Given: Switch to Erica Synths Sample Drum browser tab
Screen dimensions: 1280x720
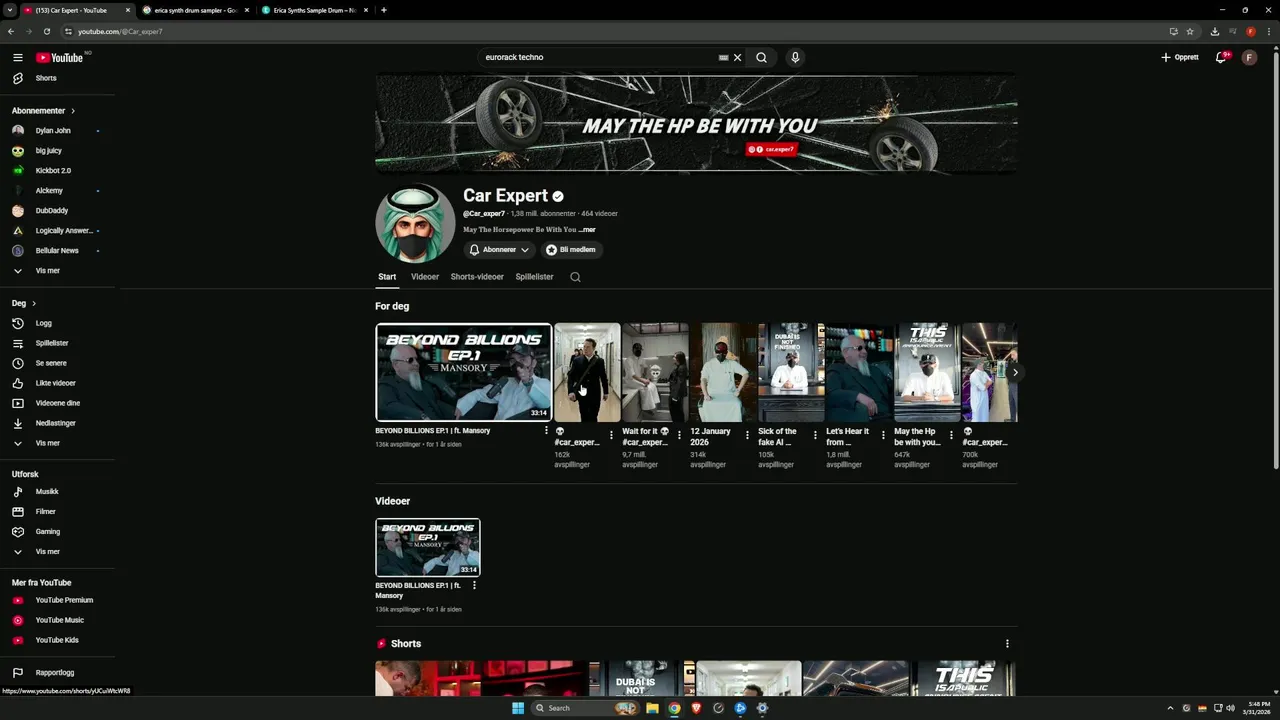Looking at the screenshot, I should point(315,10).
